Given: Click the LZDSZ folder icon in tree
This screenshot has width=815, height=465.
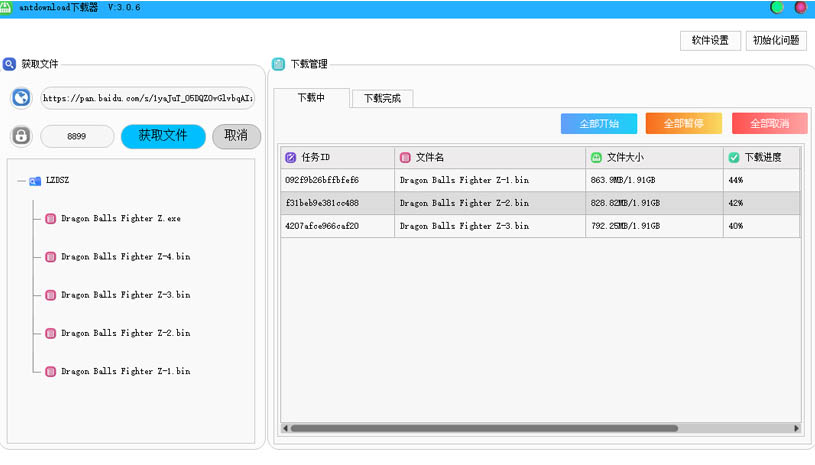Looking at the screenshot, I should pyautogui.click(x=35, y=181).
